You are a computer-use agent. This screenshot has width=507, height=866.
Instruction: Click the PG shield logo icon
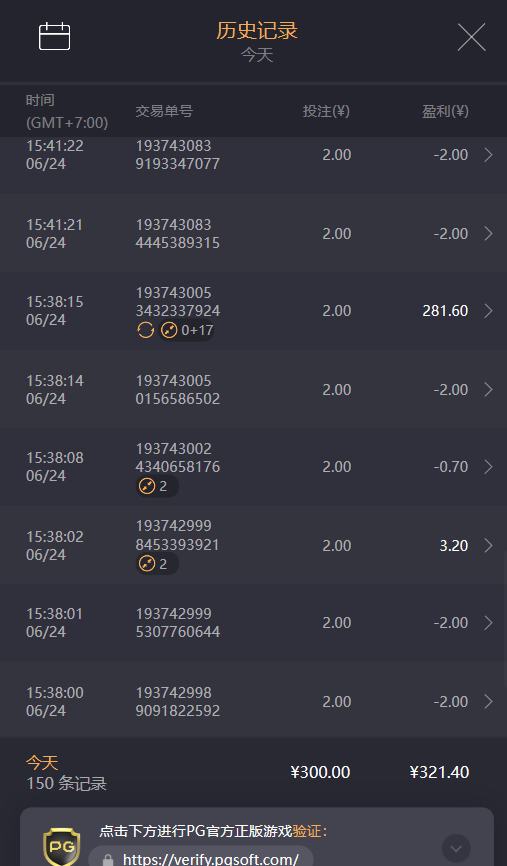(61, 847)
